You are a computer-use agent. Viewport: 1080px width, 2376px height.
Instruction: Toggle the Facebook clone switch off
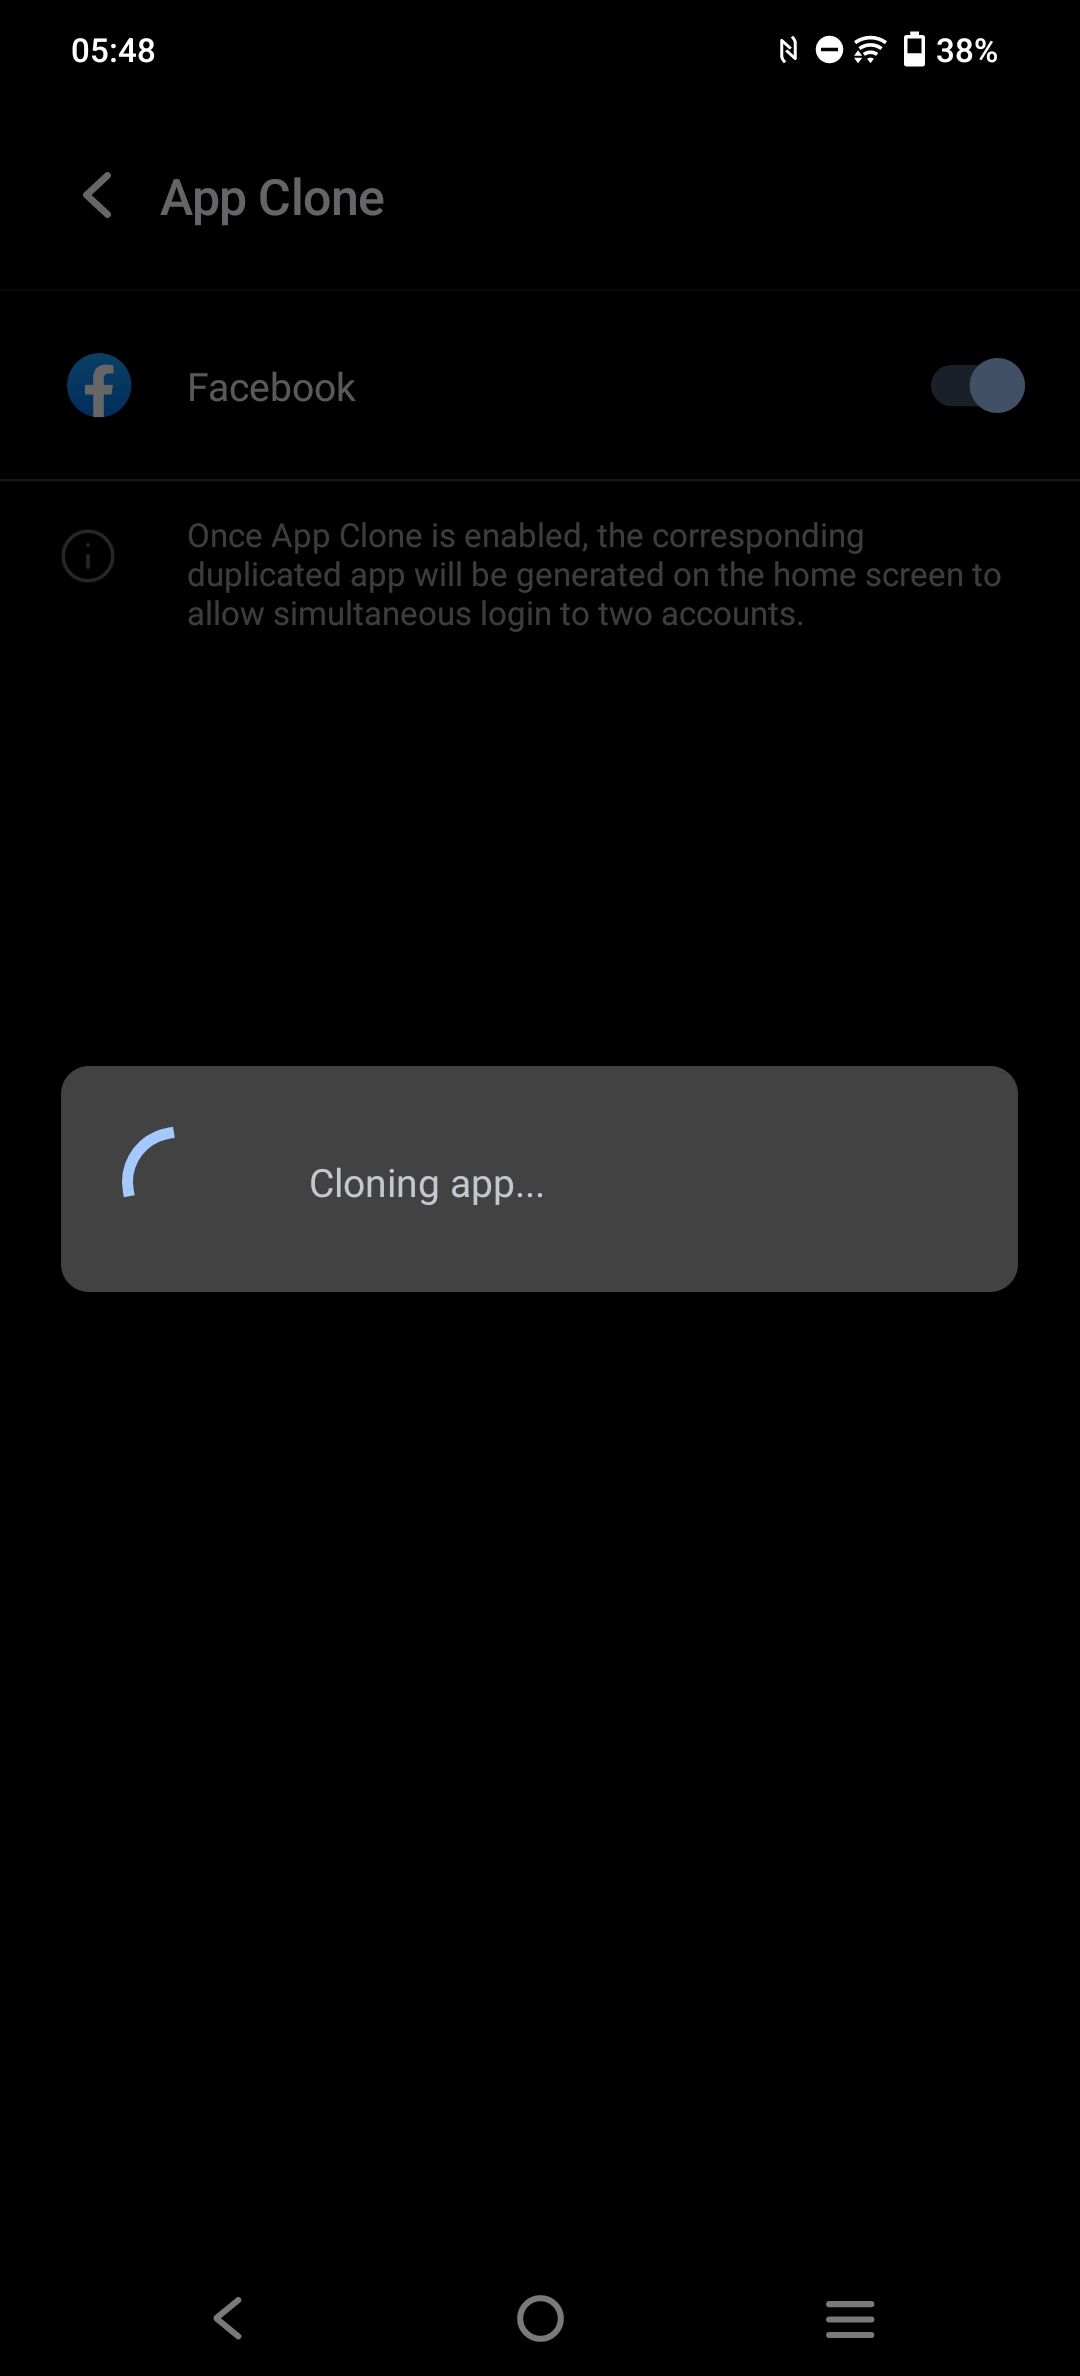pyautogui.click(x=977, y=385)
